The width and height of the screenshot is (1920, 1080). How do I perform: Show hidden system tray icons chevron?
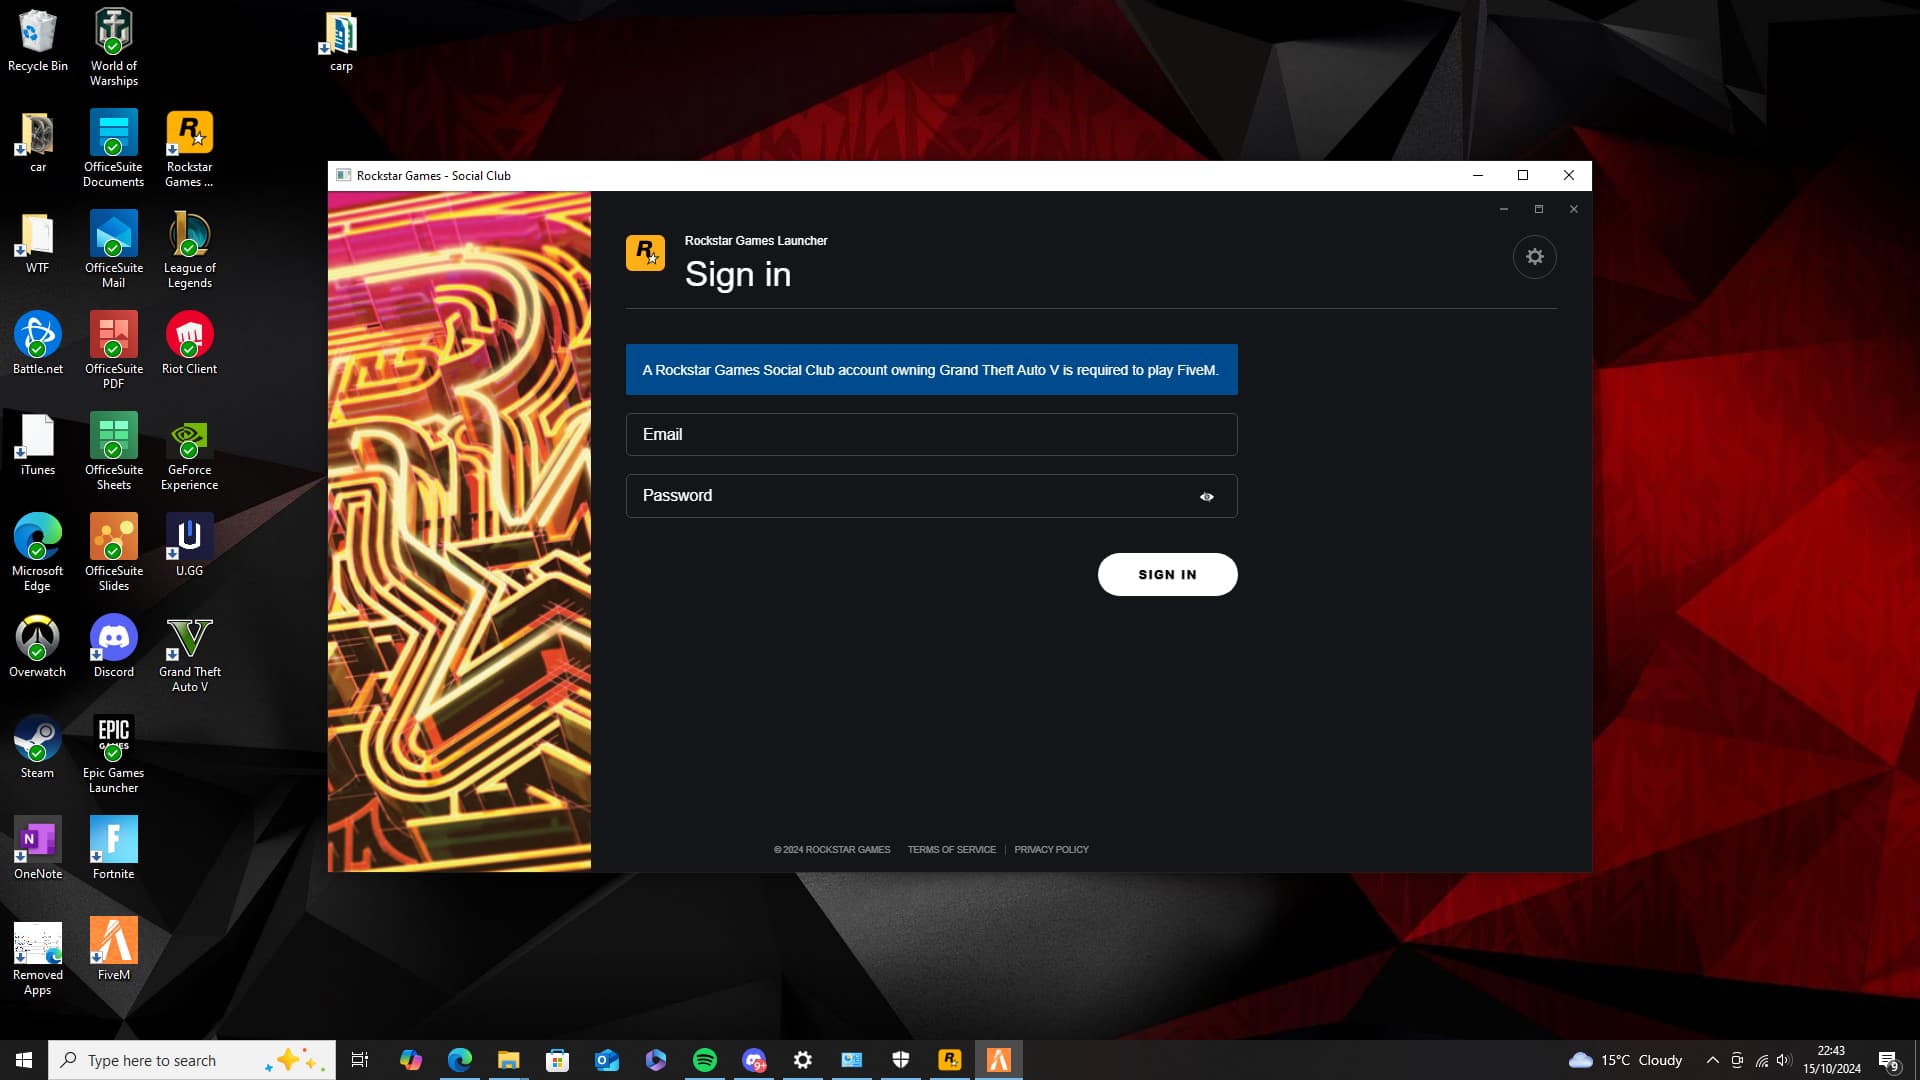pyautogui.click(x=1712, y=1060)
